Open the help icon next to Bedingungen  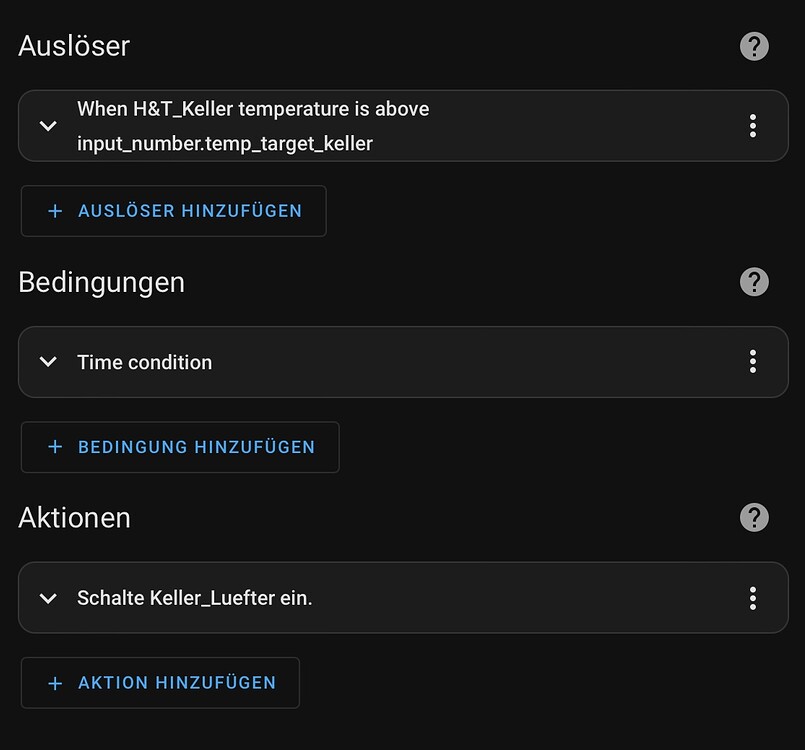coord(754,282)
